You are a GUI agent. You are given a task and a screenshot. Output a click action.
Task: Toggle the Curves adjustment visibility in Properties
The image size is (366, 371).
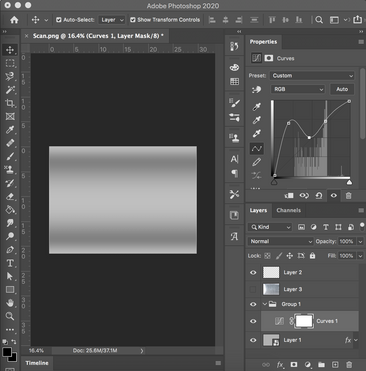[x=334, y=196]
